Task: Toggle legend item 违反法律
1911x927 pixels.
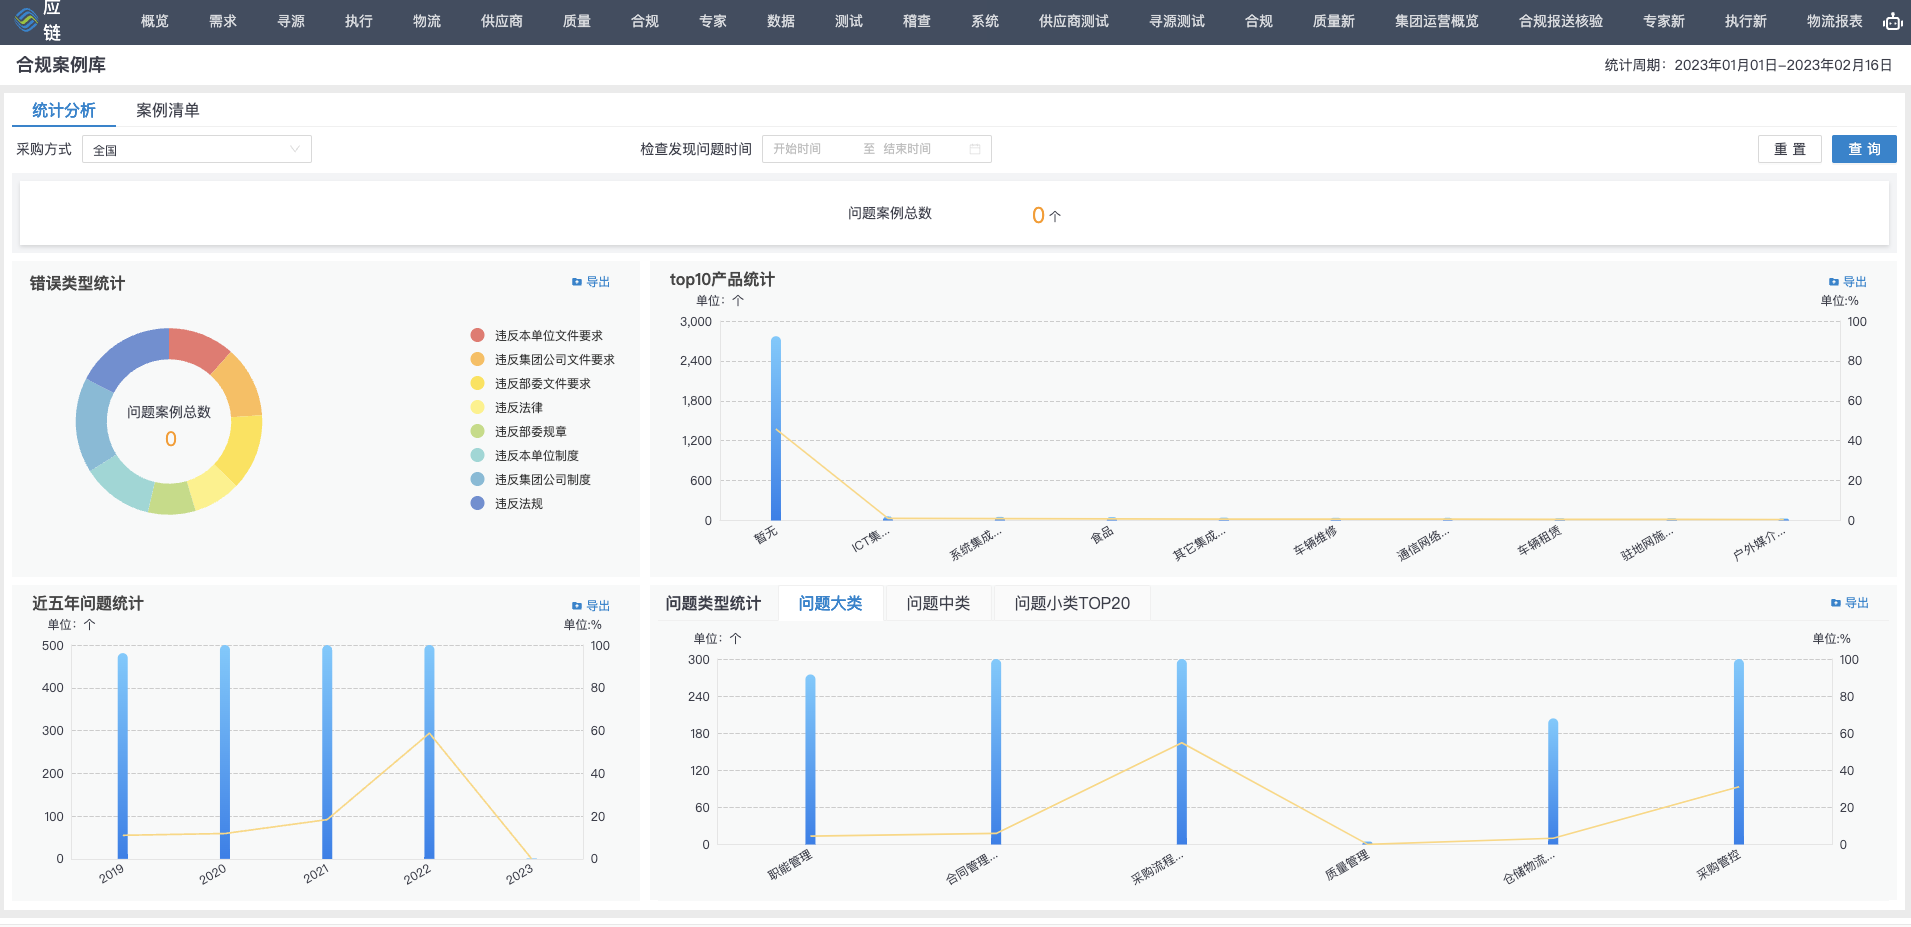Action: 506,408
